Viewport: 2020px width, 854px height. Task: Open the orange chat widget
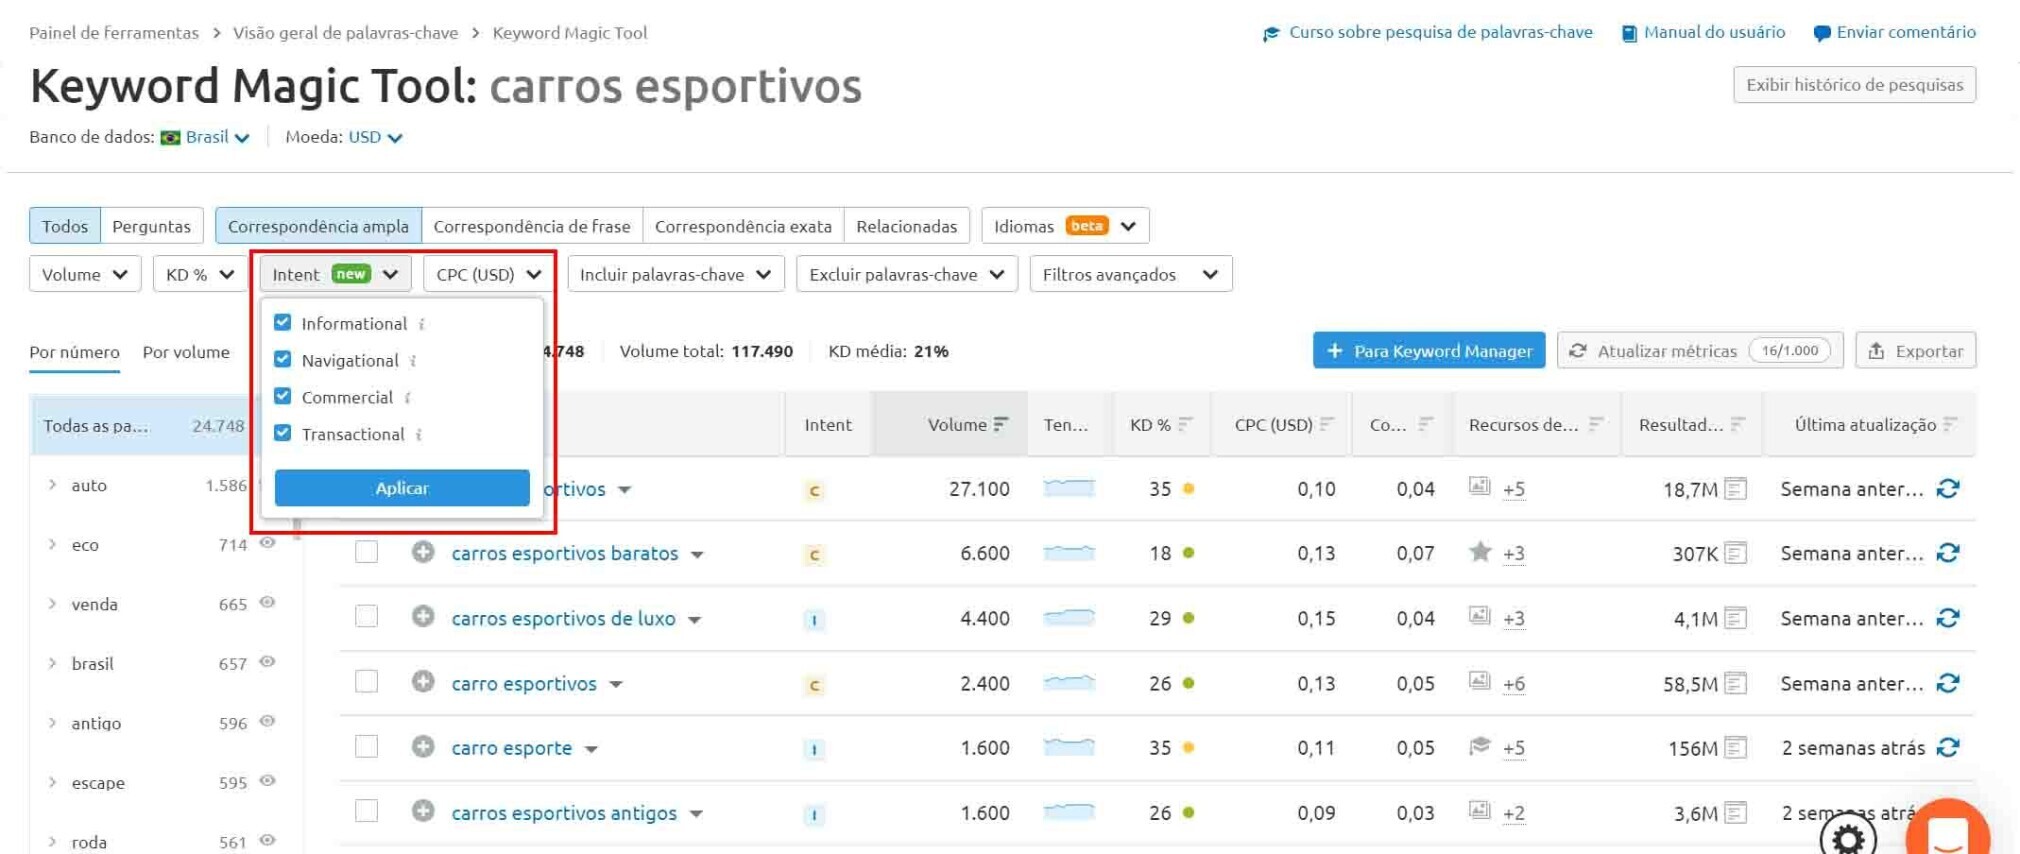pyautogui.click(x=1948, y=828)
